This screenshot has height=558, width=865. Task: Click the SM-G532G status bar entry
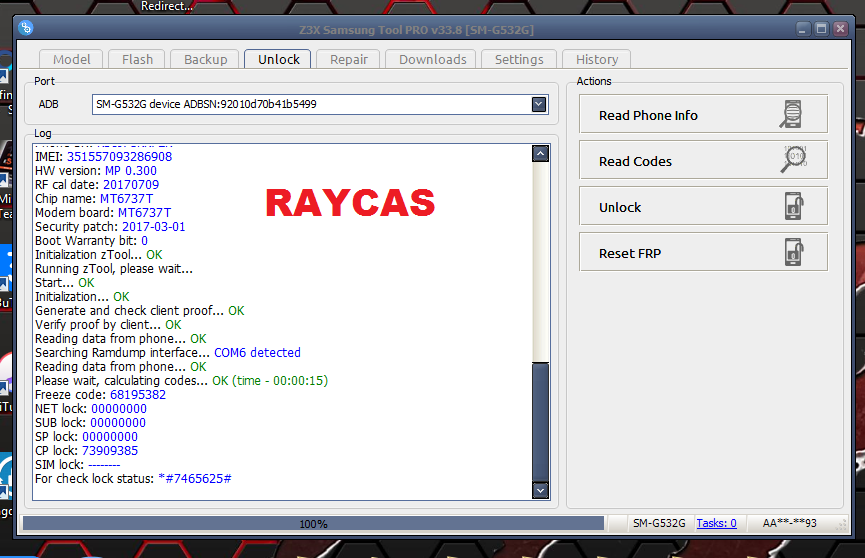659,523
